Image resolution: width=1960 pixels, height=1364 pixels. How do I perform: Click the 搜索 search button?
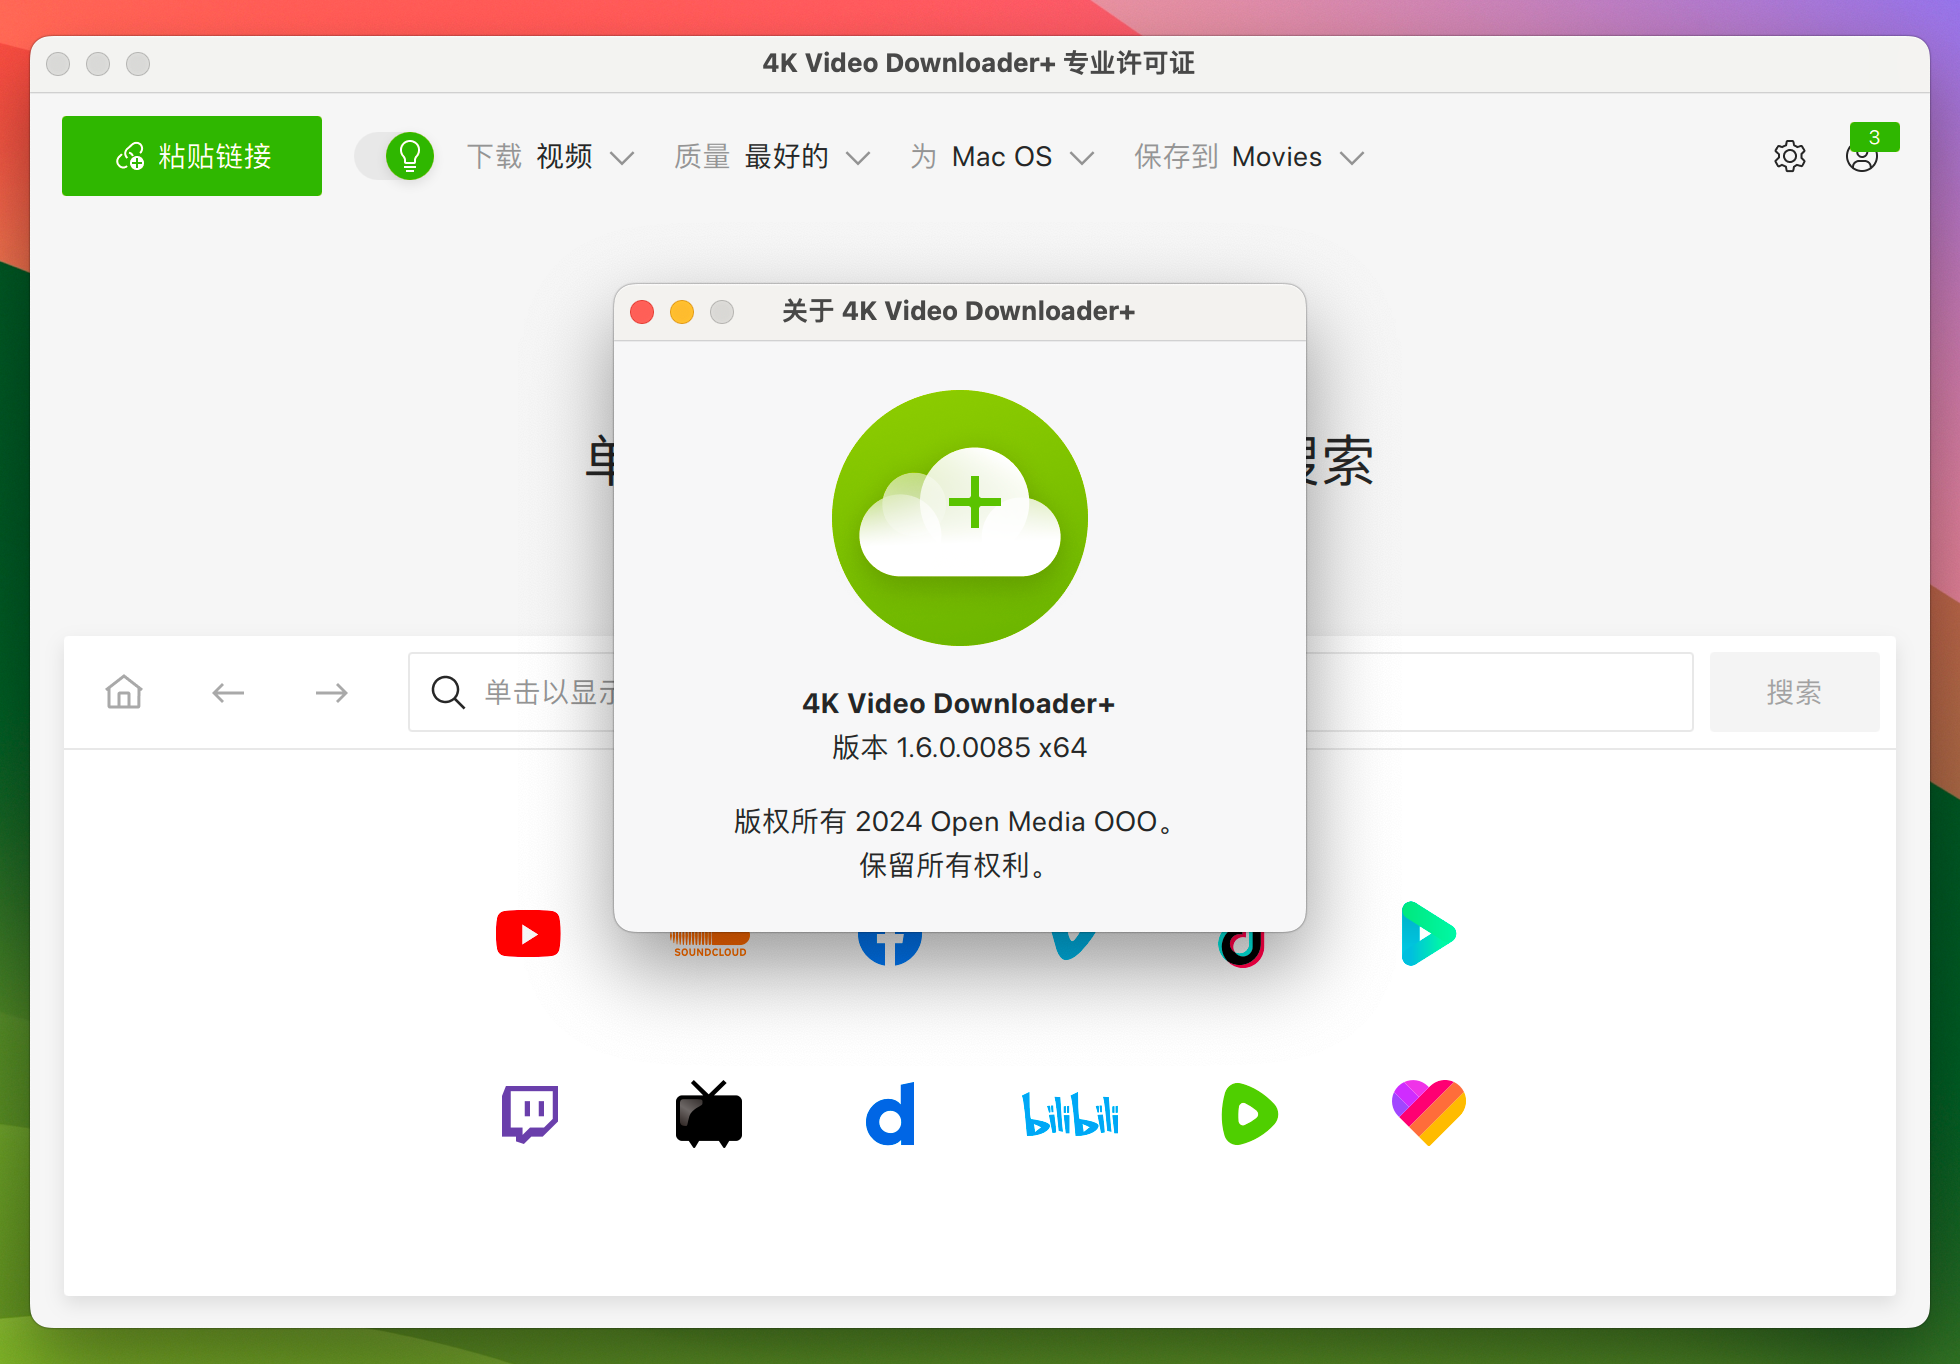coord(1794,692)
